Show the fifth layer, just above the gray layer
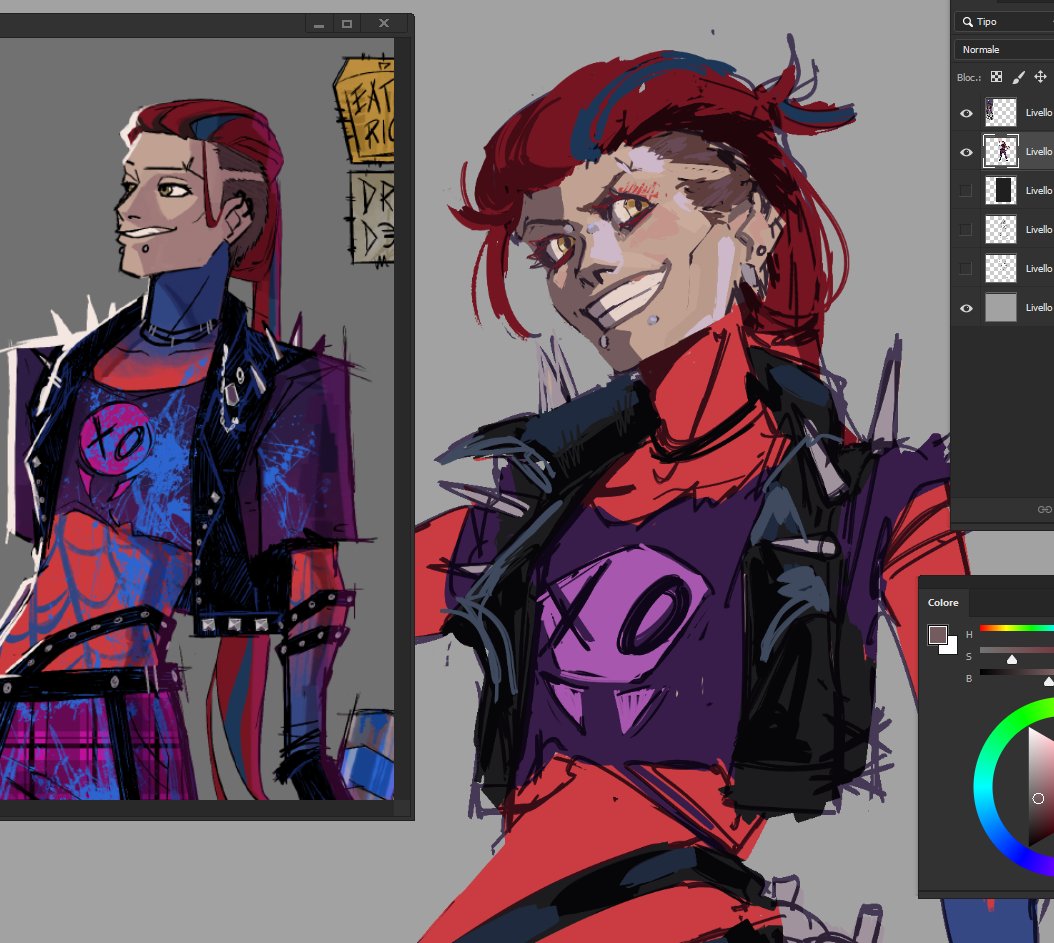 966,269
